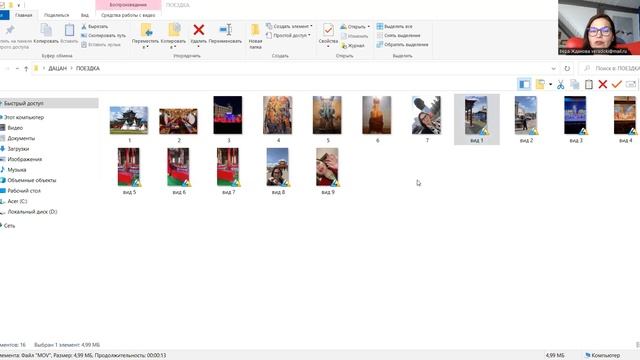This screenshot has width=640, height=360.
Task: Select Local Disk (D:) drive
Action: tap(32, 212)
